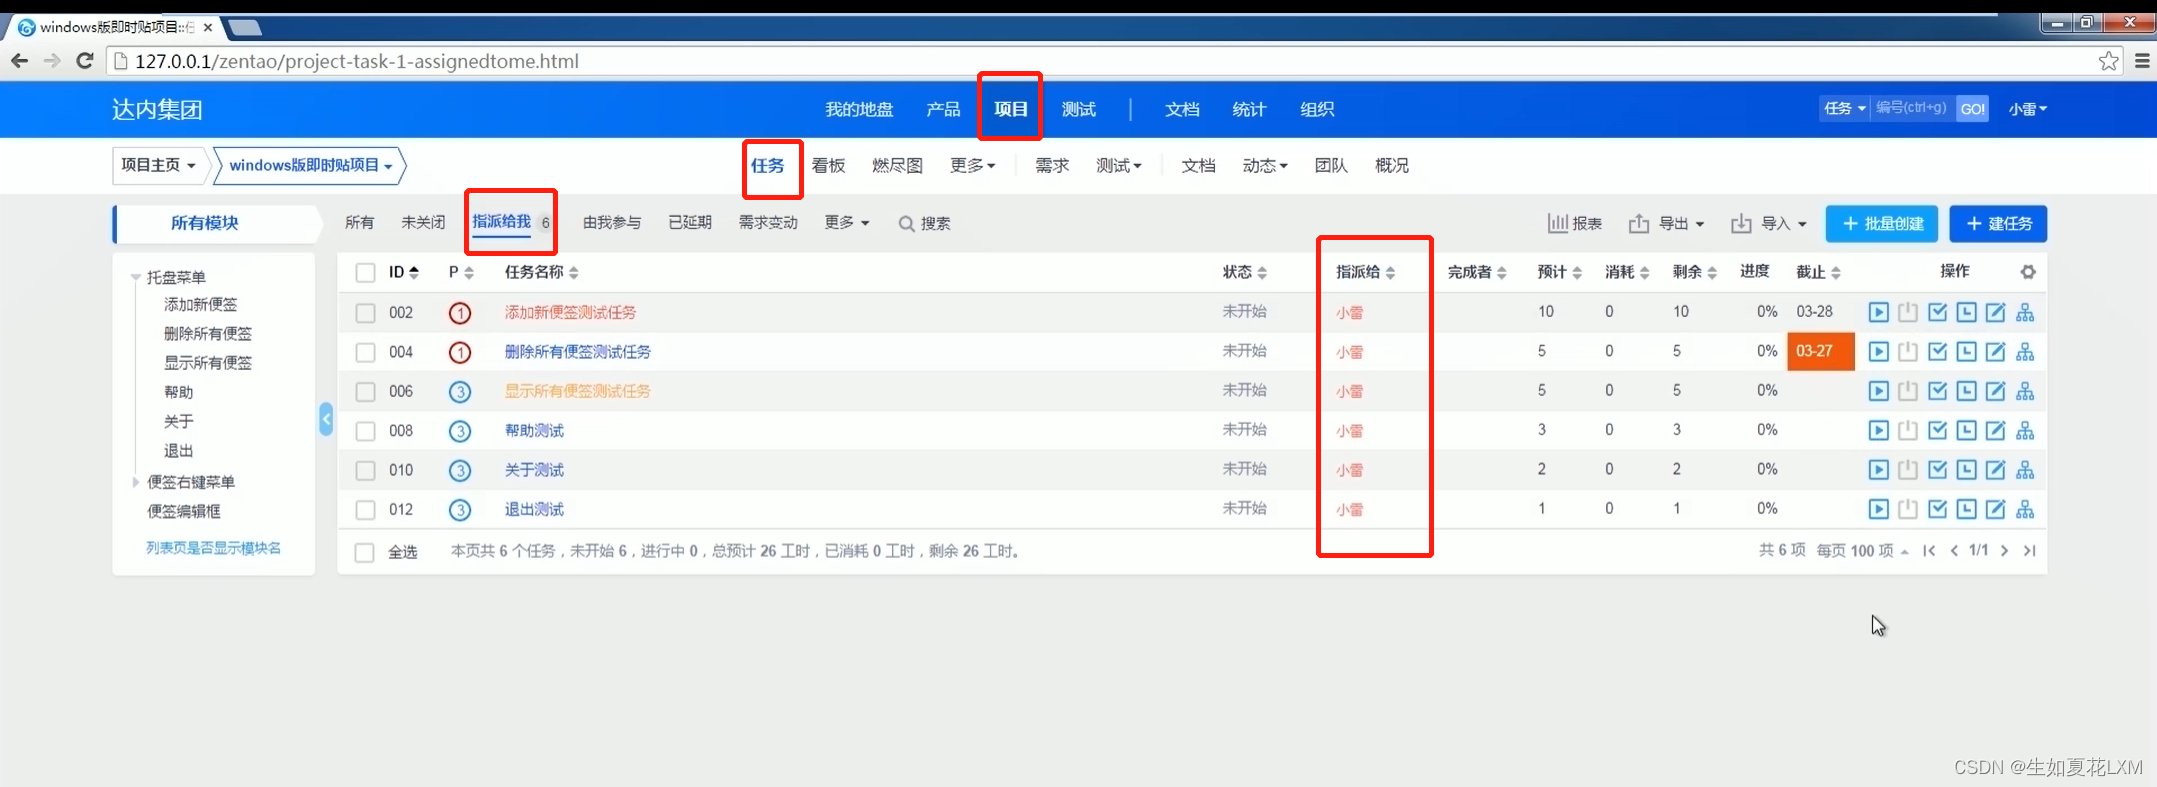Go to next page of the list
Image resolution: width=2157 pixels, height=787 pixels.
2004,550
